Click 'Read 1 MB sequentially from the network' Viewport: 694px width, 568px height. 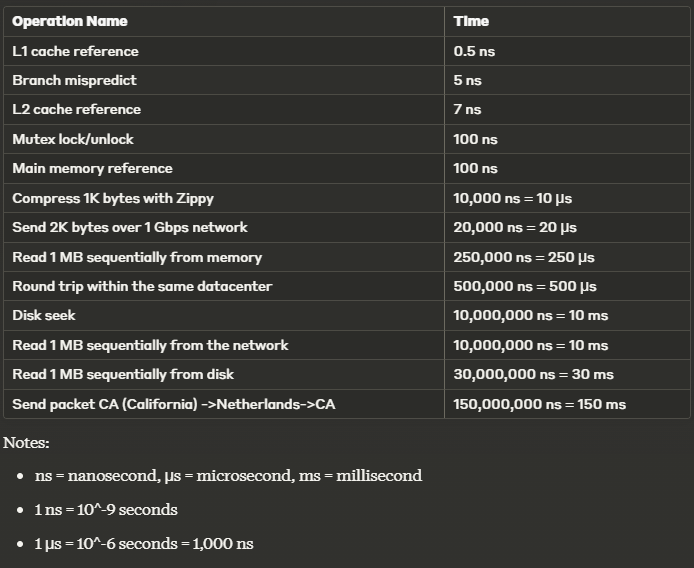point(150,345)
